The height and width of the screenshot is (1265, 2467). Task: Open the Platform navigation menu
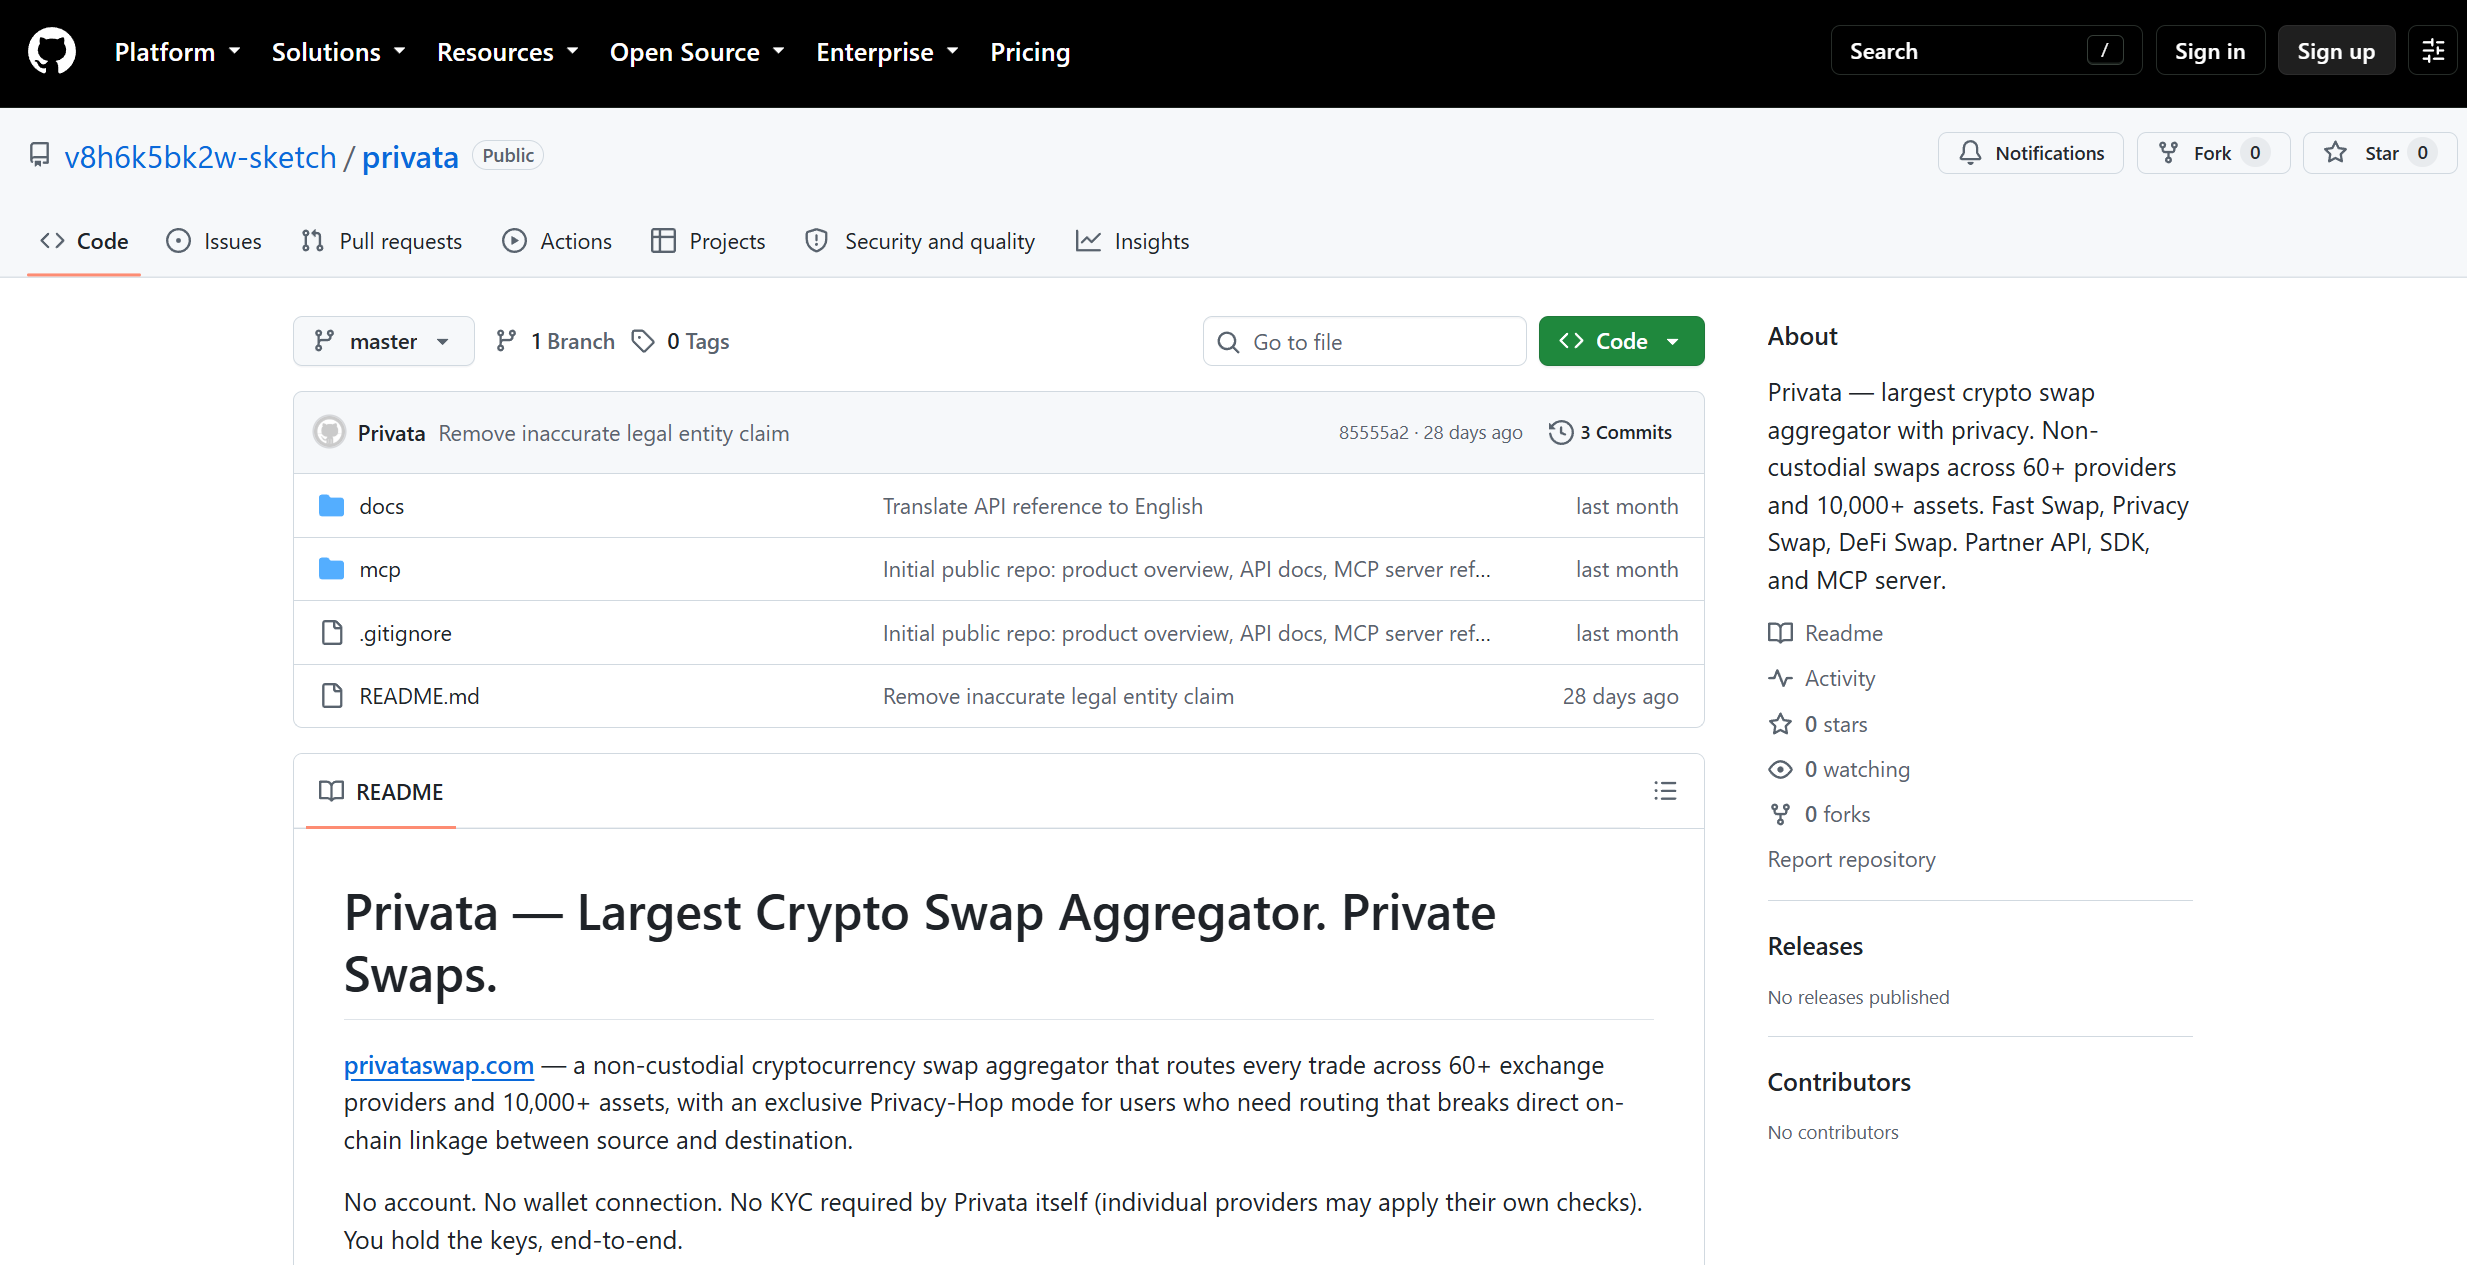[x=178, y=52]
